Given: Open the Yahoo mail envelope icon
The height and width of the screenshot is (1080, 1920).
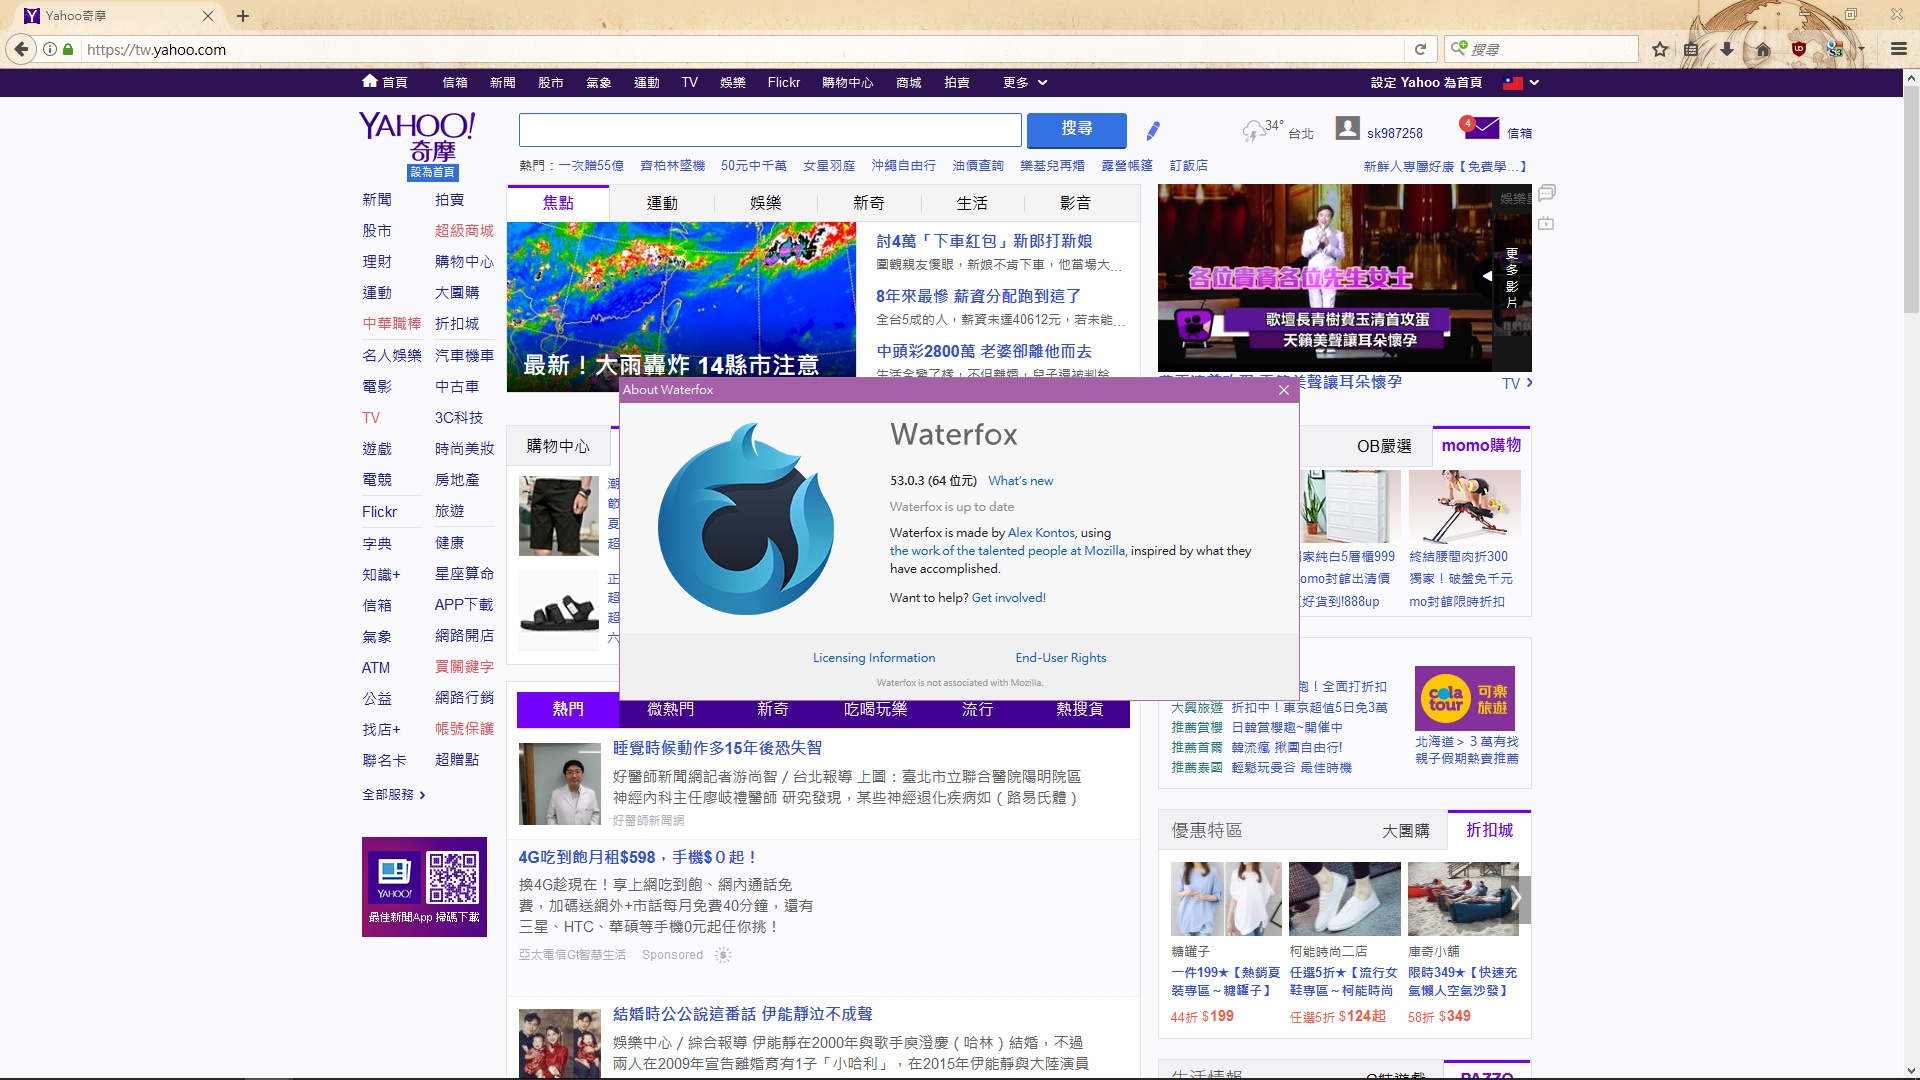Looking at the screenshot, I should [x=1482, y=128].
